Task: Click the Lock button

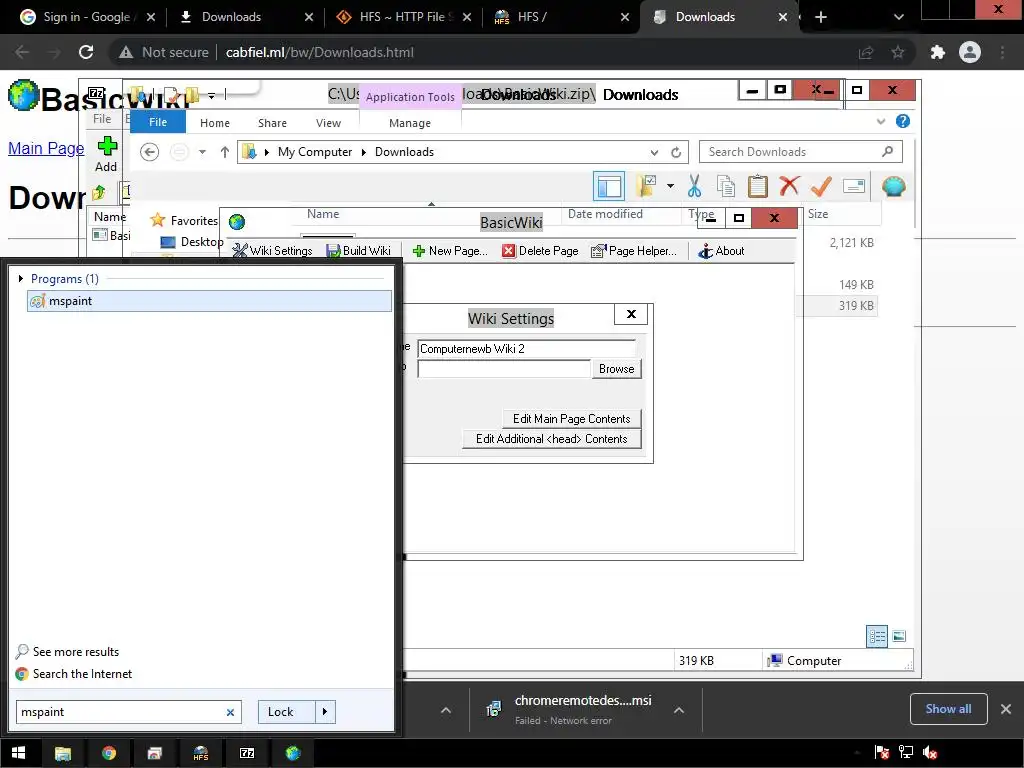Action: click(287, 712)
